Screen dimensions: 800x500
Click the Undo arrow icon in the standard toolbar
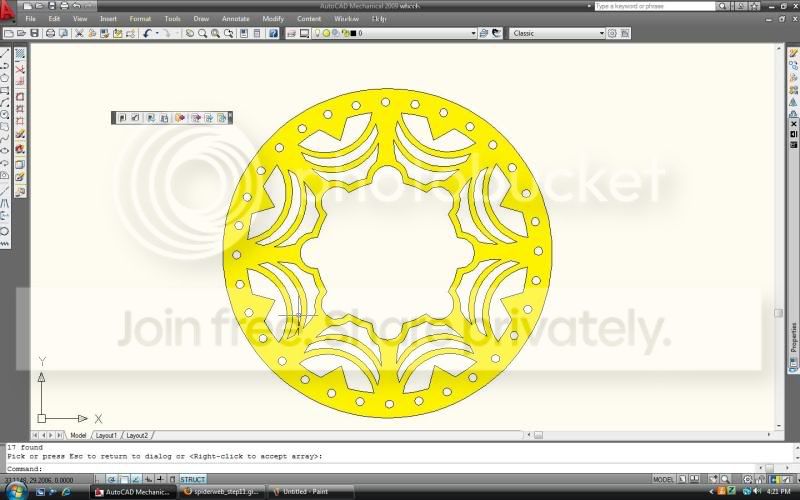pyautogui.click(x=147, y=33)
